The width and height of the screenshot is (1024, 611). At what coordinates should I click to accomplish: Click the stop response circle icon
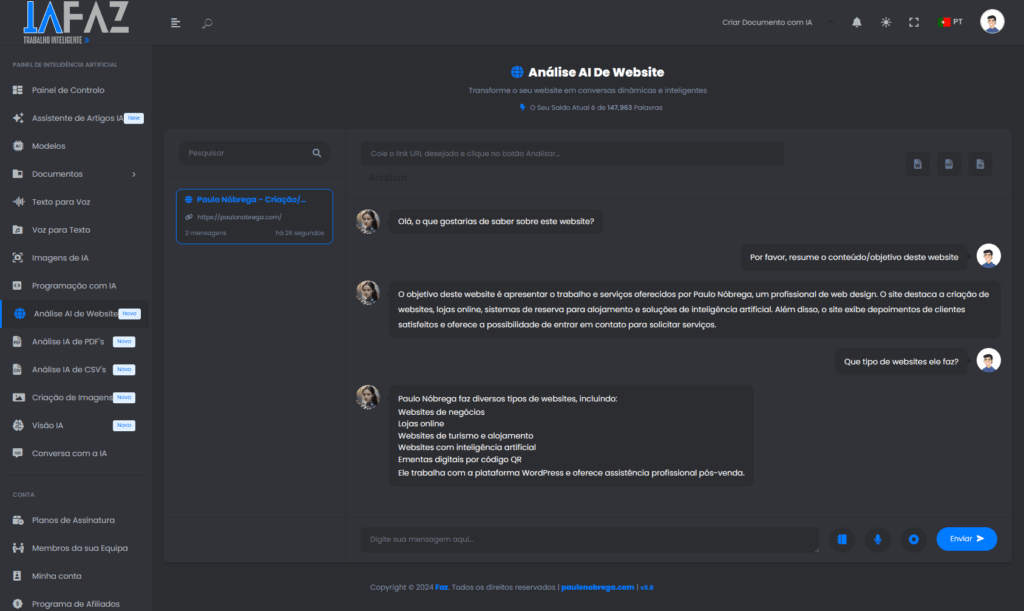click(913, 539)
